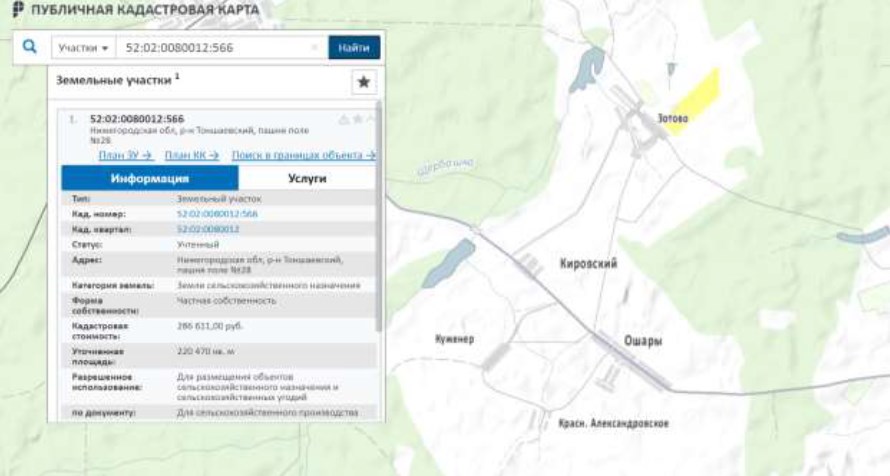The image size is (890, 476).
Task: Add result to favorites with small star
Action: (x=358, y=119)
